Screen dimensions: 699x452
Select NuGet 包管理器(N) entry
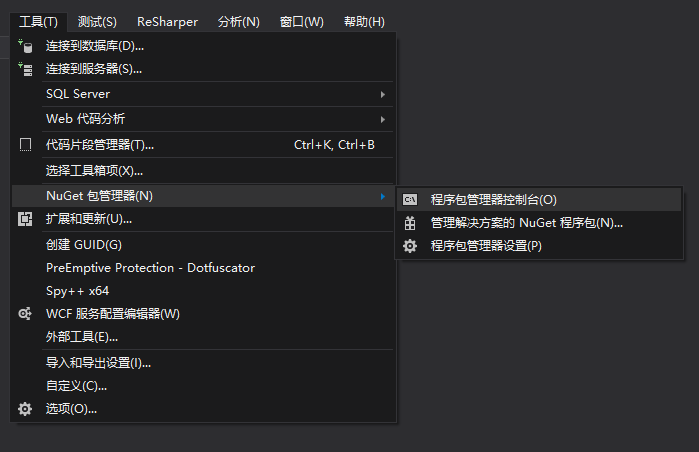tap(203, 196)
